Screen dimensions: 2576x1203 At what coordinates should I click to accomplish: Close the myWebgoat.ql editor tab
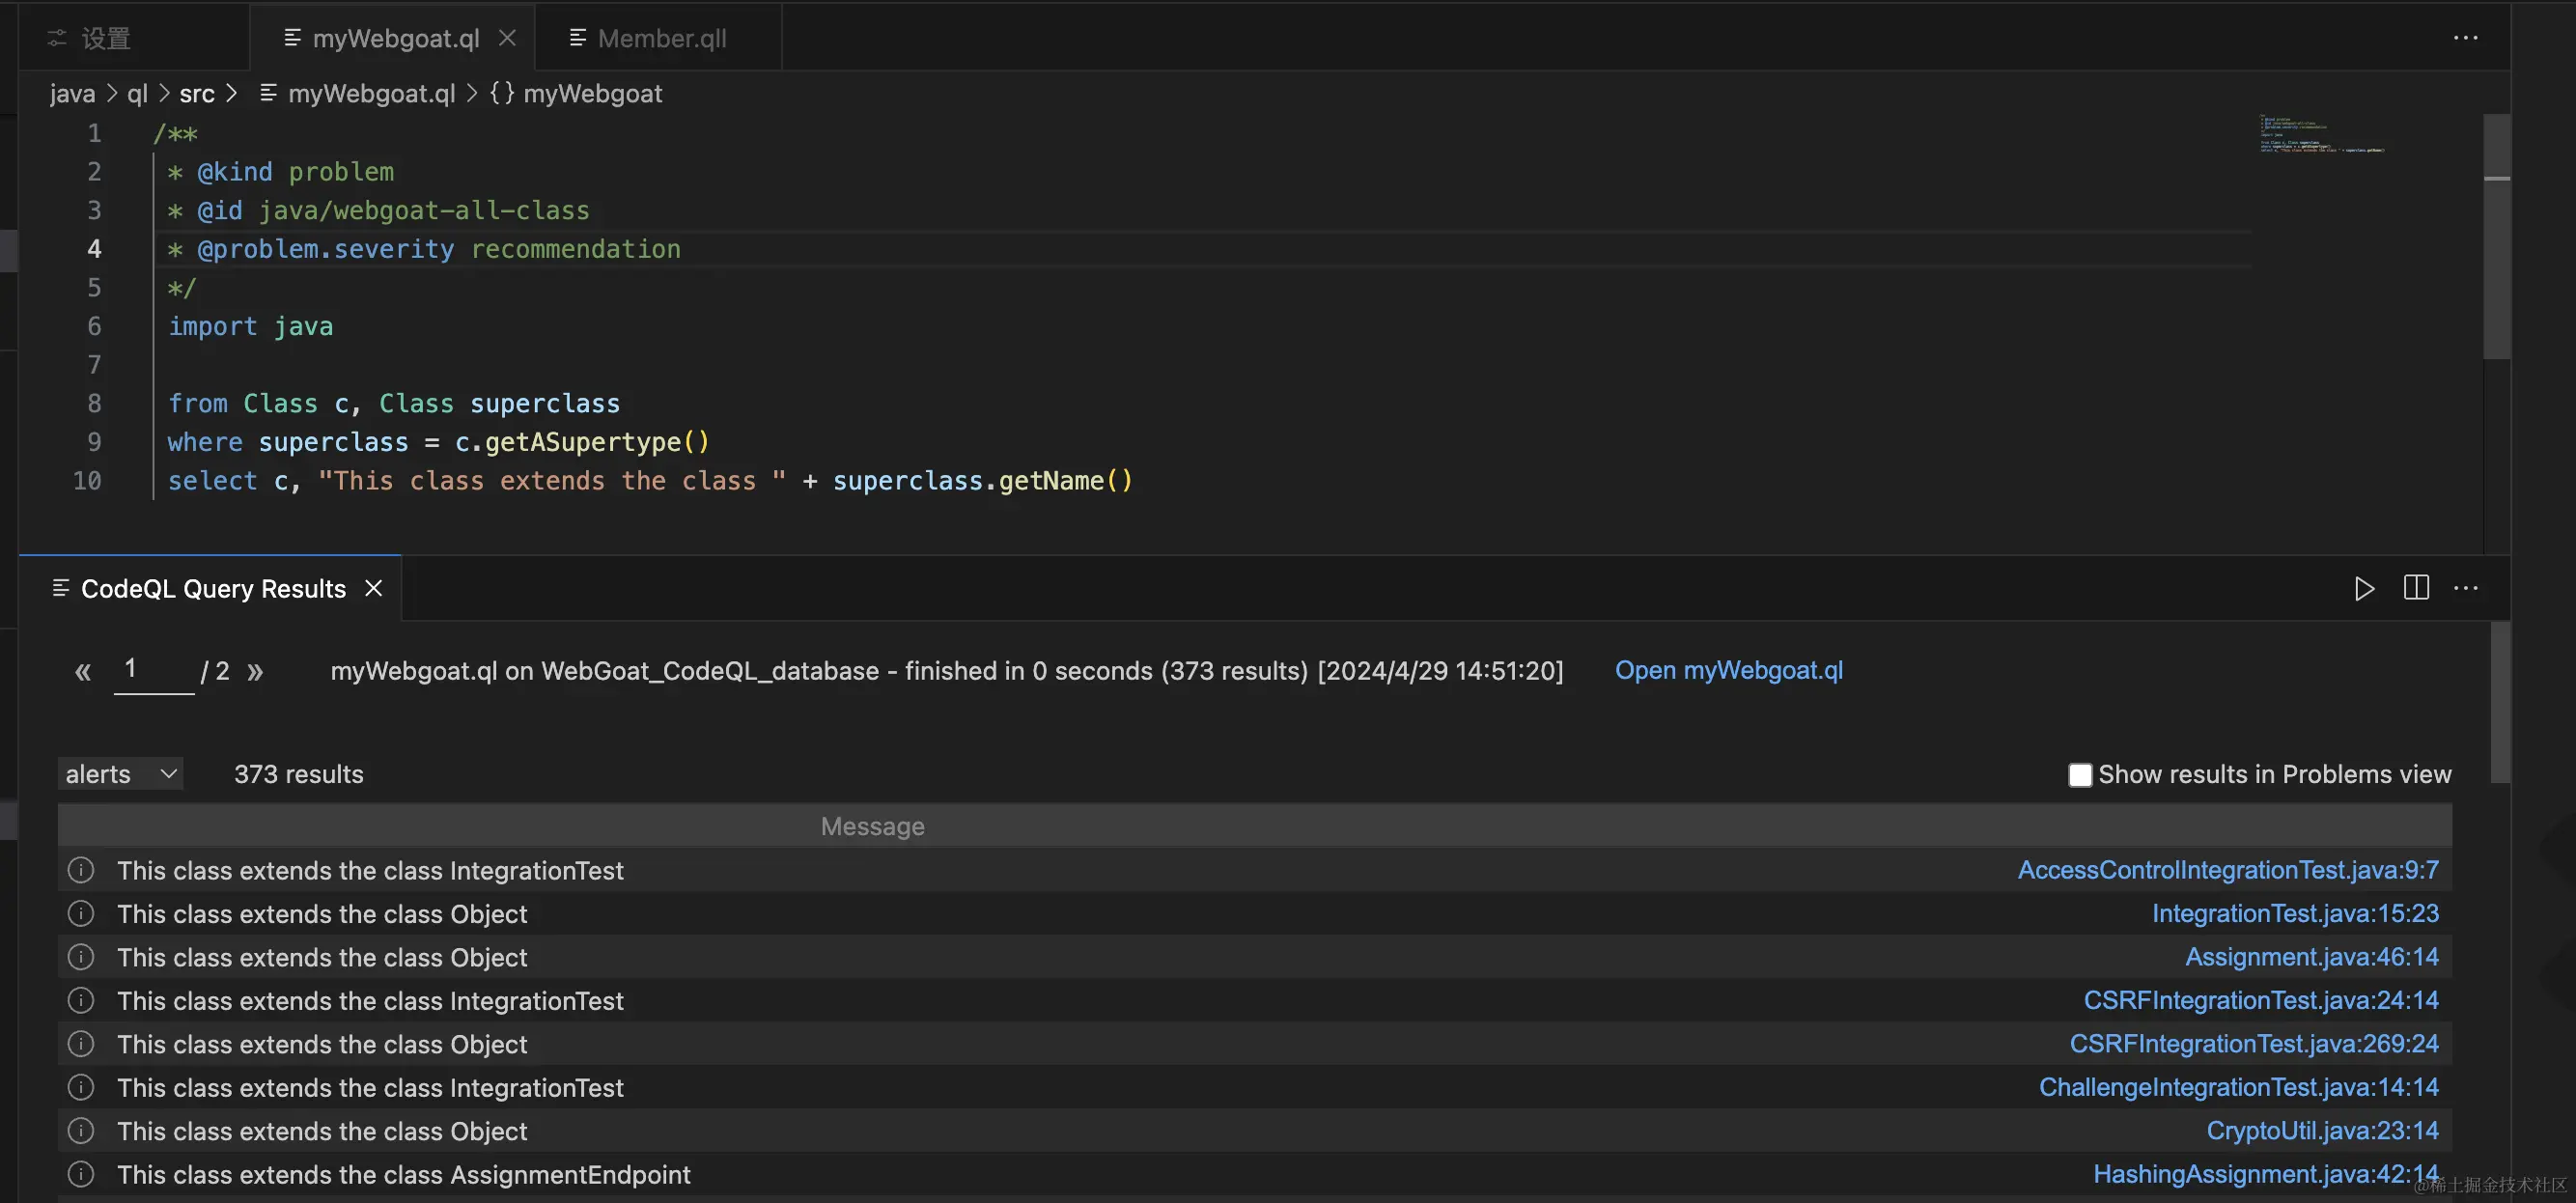click(x=508, y=38)
